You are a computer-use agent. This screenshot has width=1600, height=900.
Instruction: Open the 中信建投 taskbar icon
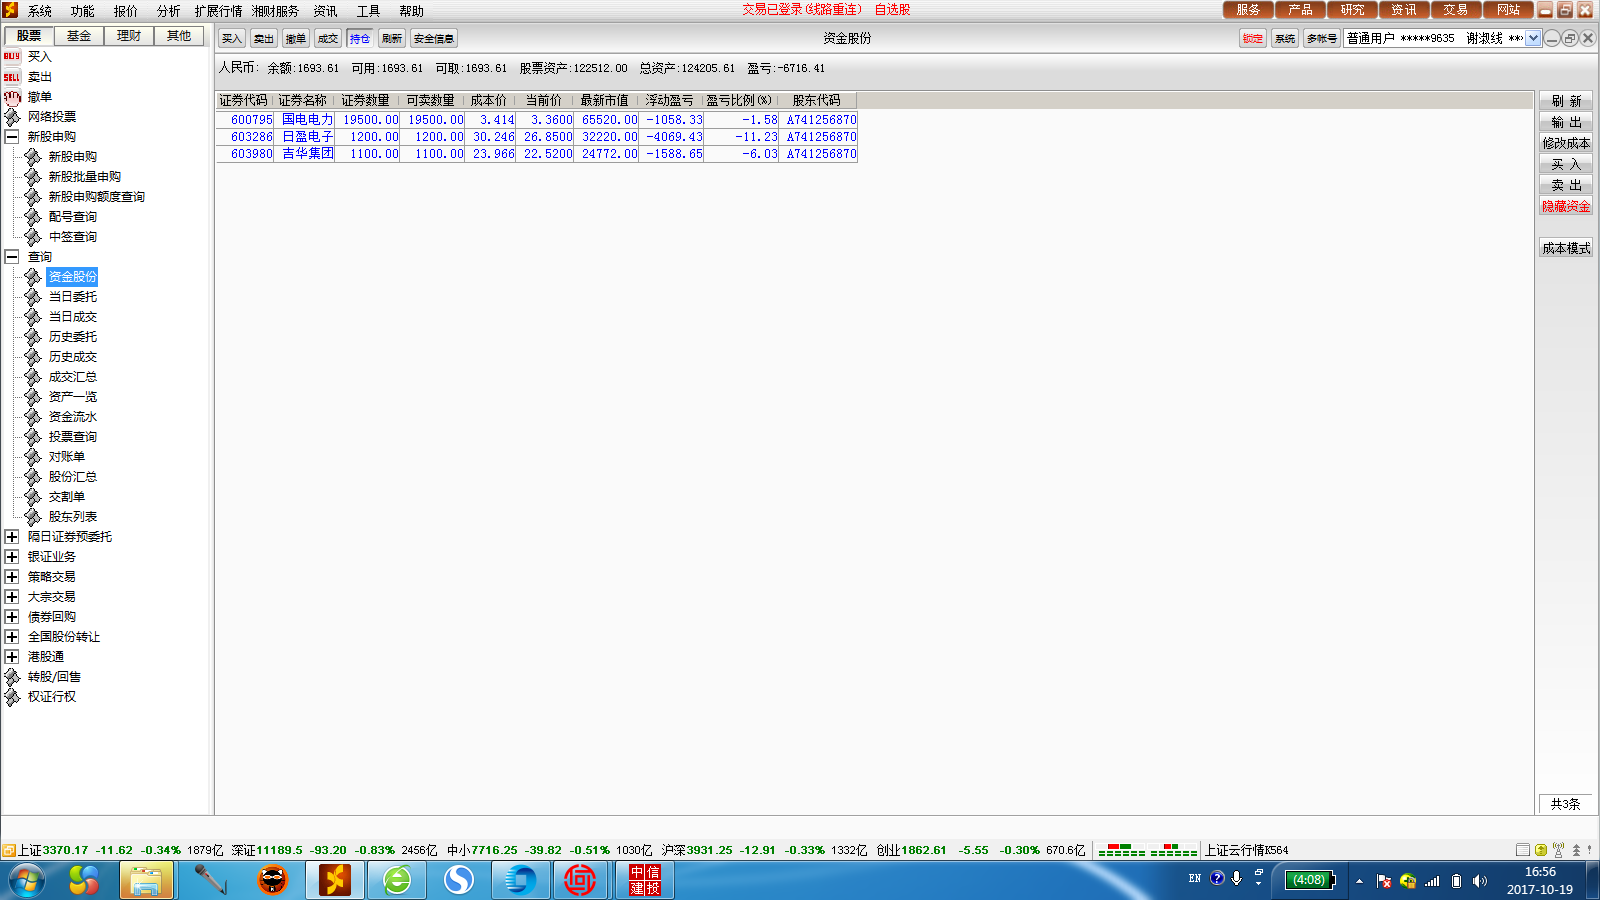coord(645,880)
